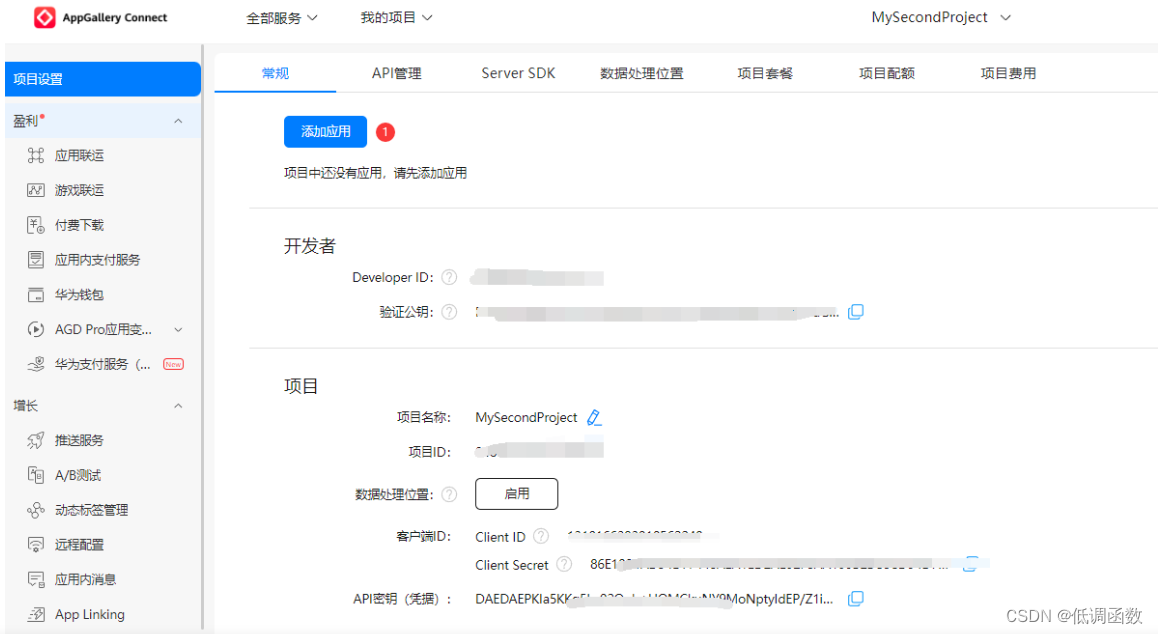Click the A/B测试 icon
The height and width of the screenshot is (634, 1158).
click(35, 475)
